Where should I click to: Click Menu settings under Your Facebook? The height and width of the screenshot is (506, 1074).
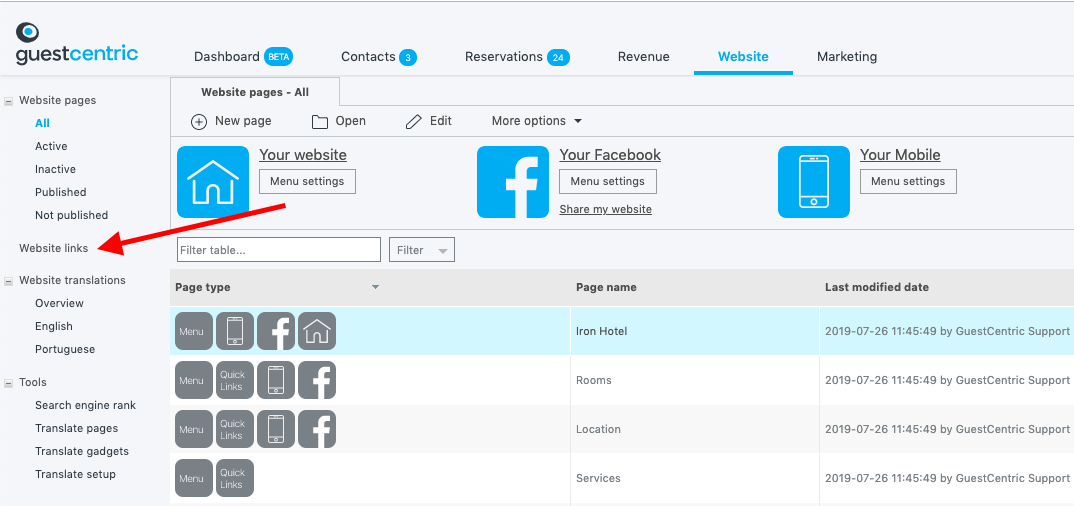pyautogui.click(x=608, y=181)
